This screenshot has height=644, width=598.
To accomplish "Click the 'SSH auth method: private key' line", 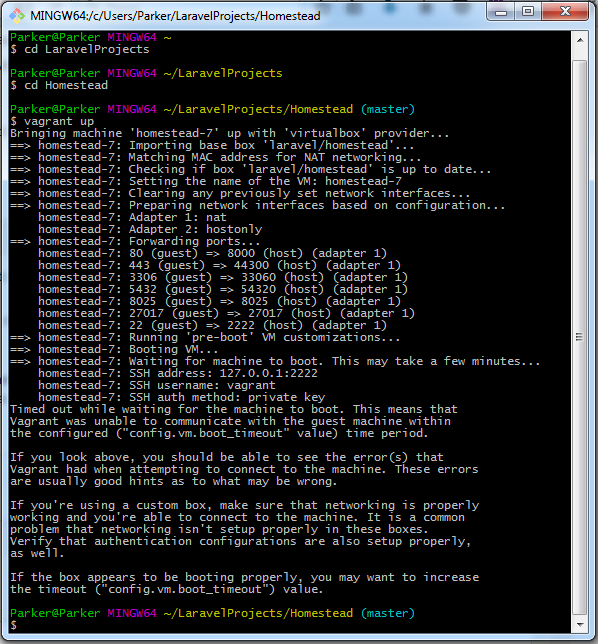I will click(x=182, y=397).
